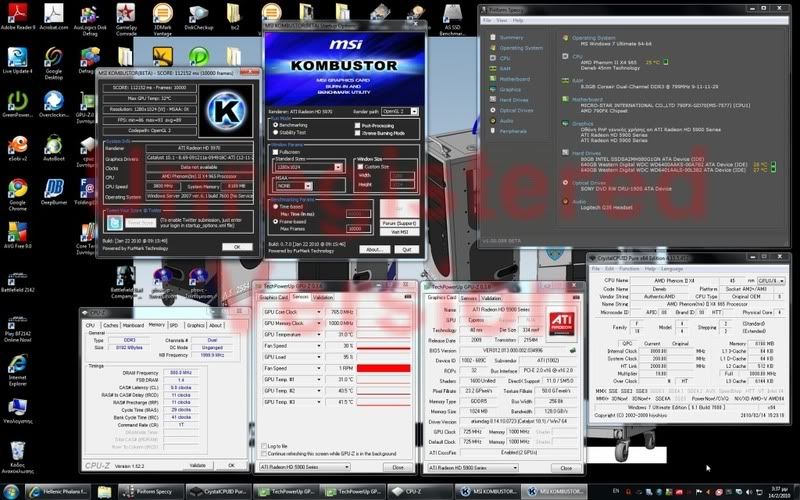Open the Recycle Bin desktop icon
This screenshot has height=500, width=800.
point(17,458)
